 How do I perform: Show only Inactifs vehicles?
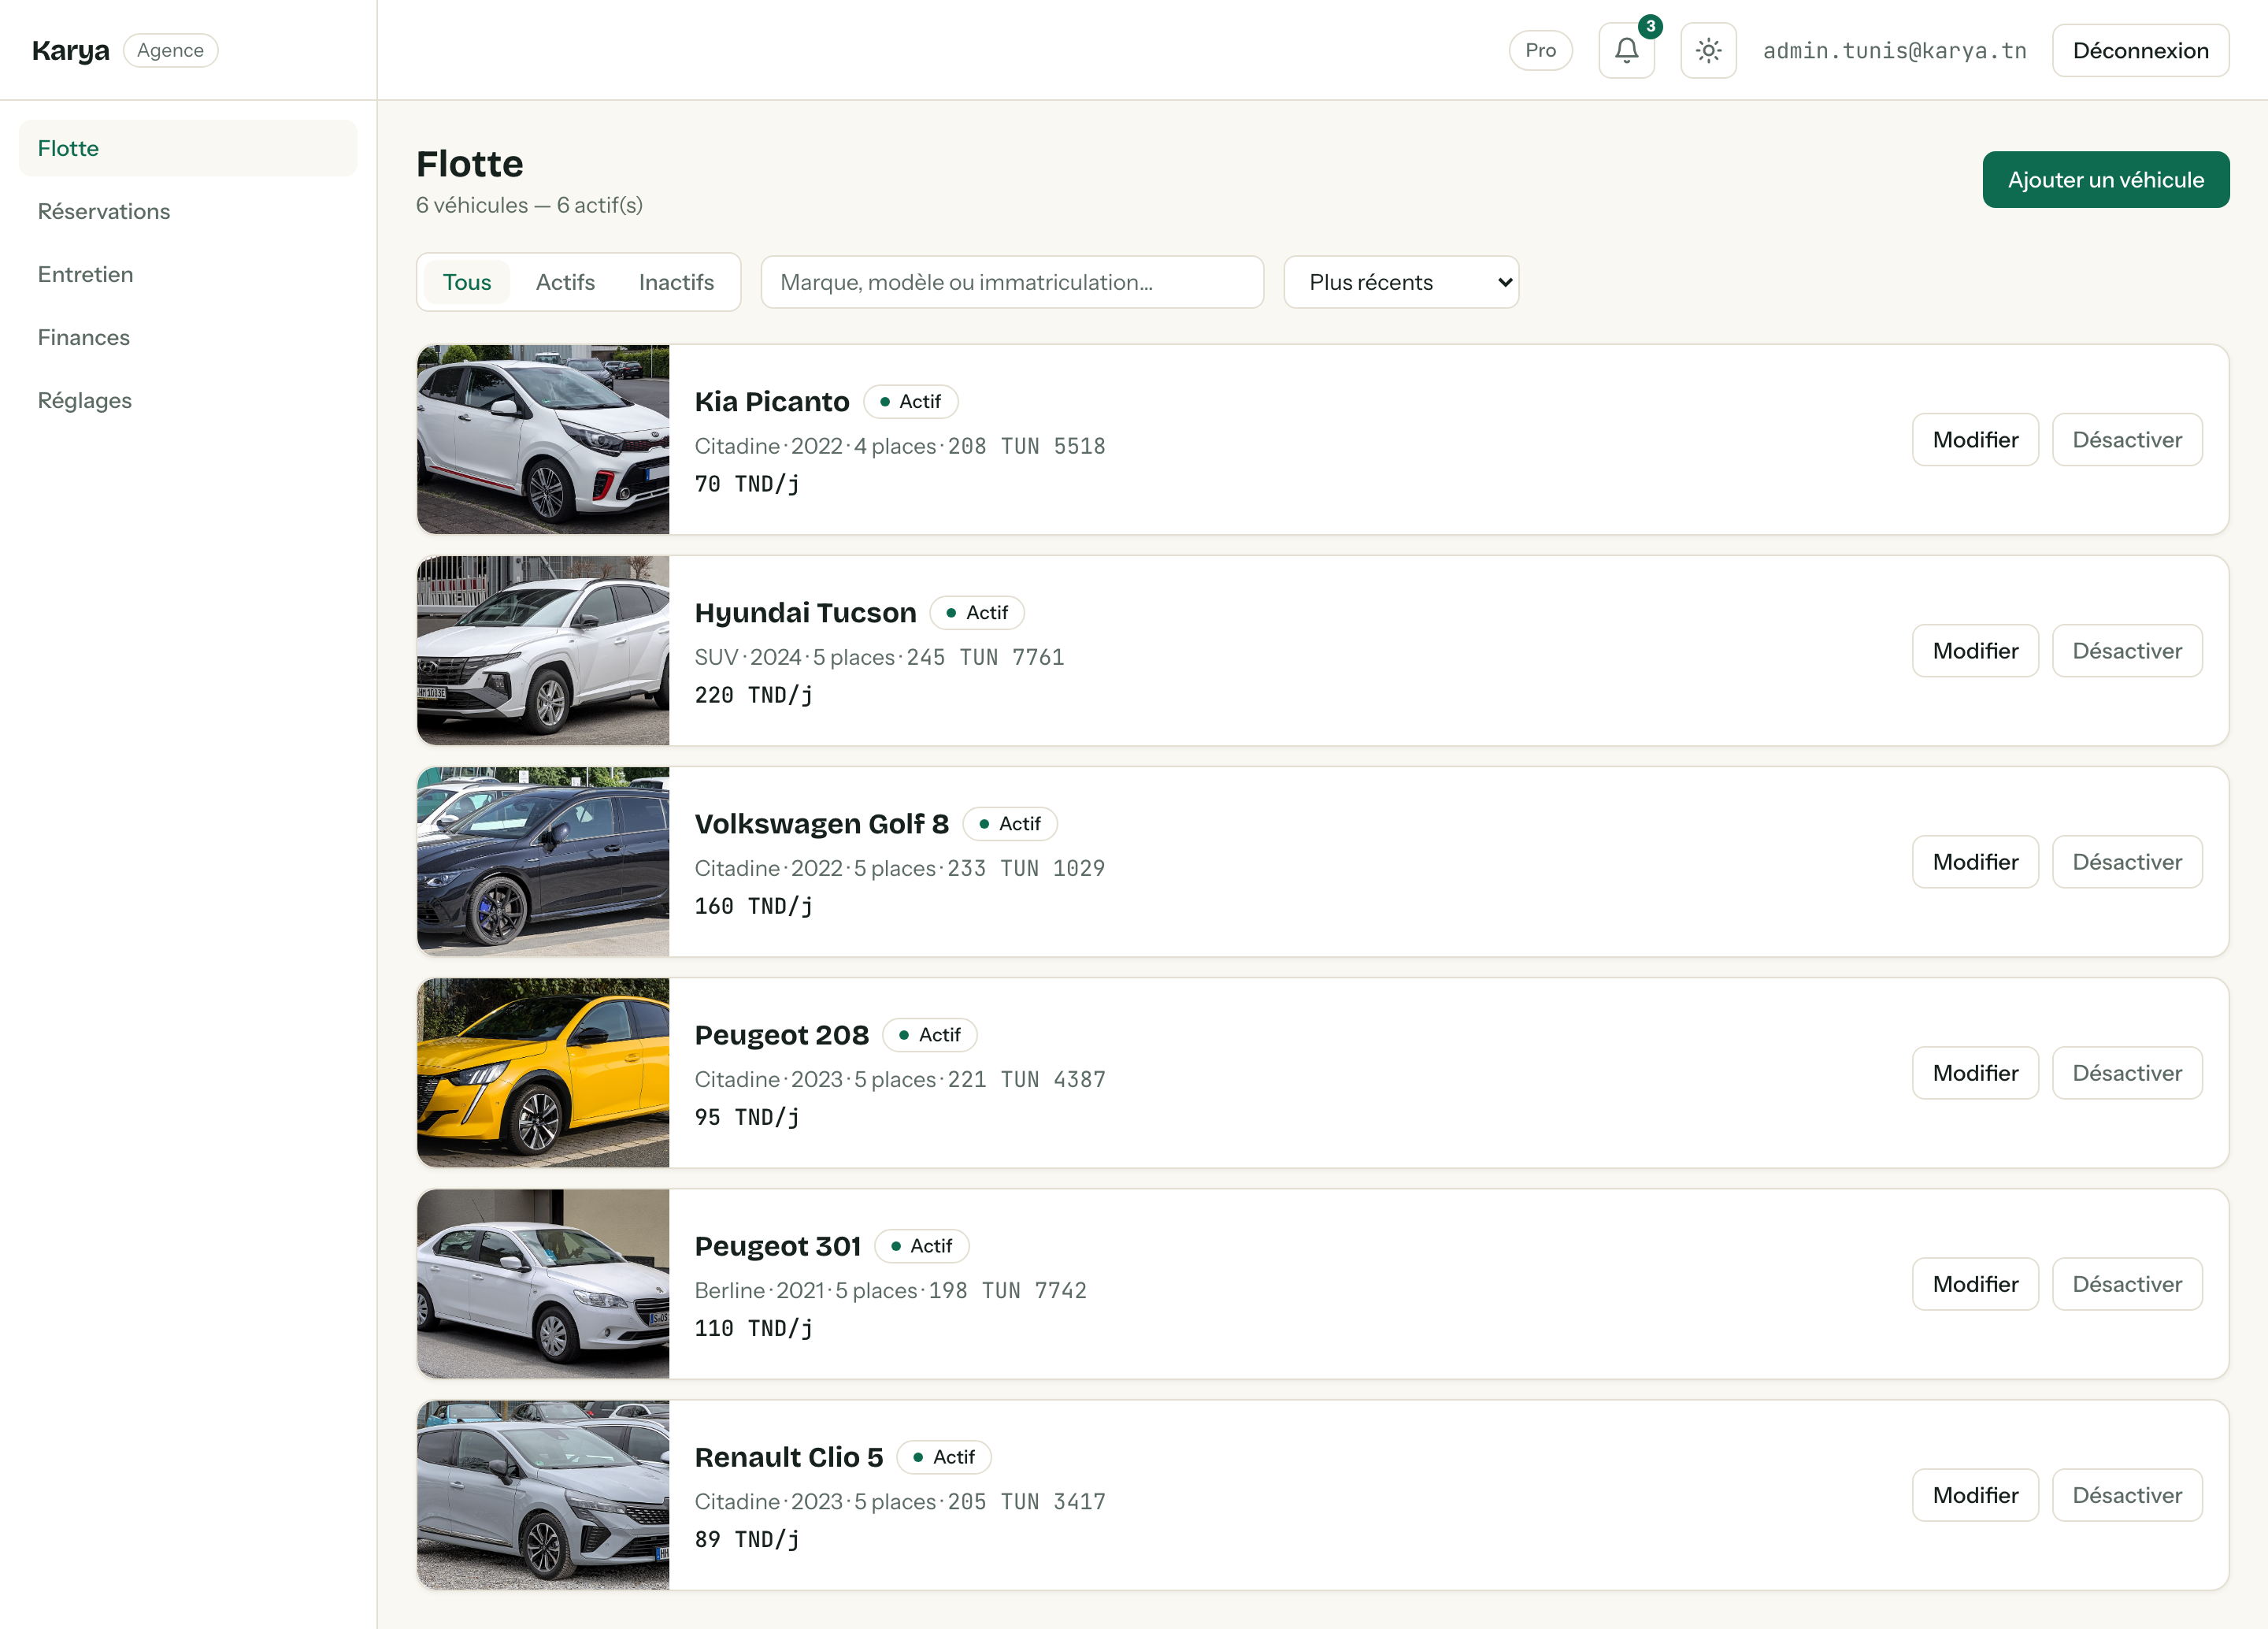676,282
